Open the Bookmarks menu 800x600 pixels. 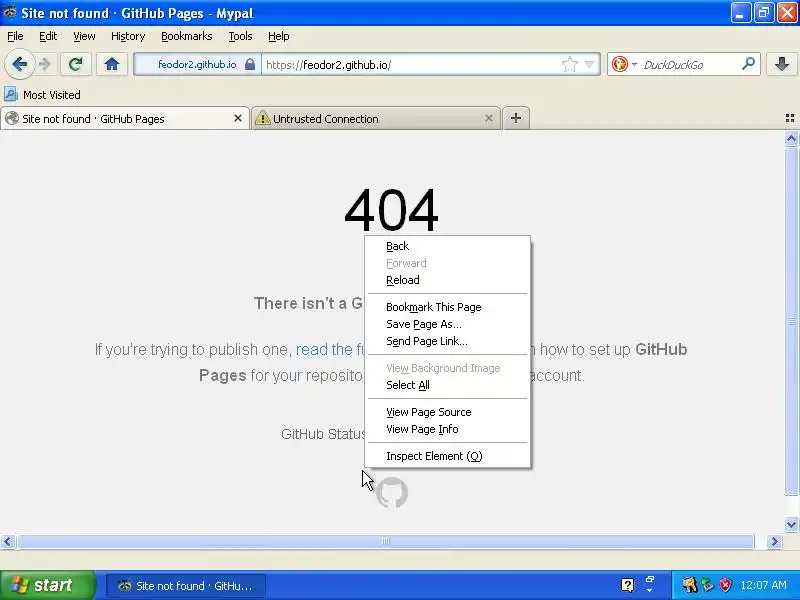[187, 36]
